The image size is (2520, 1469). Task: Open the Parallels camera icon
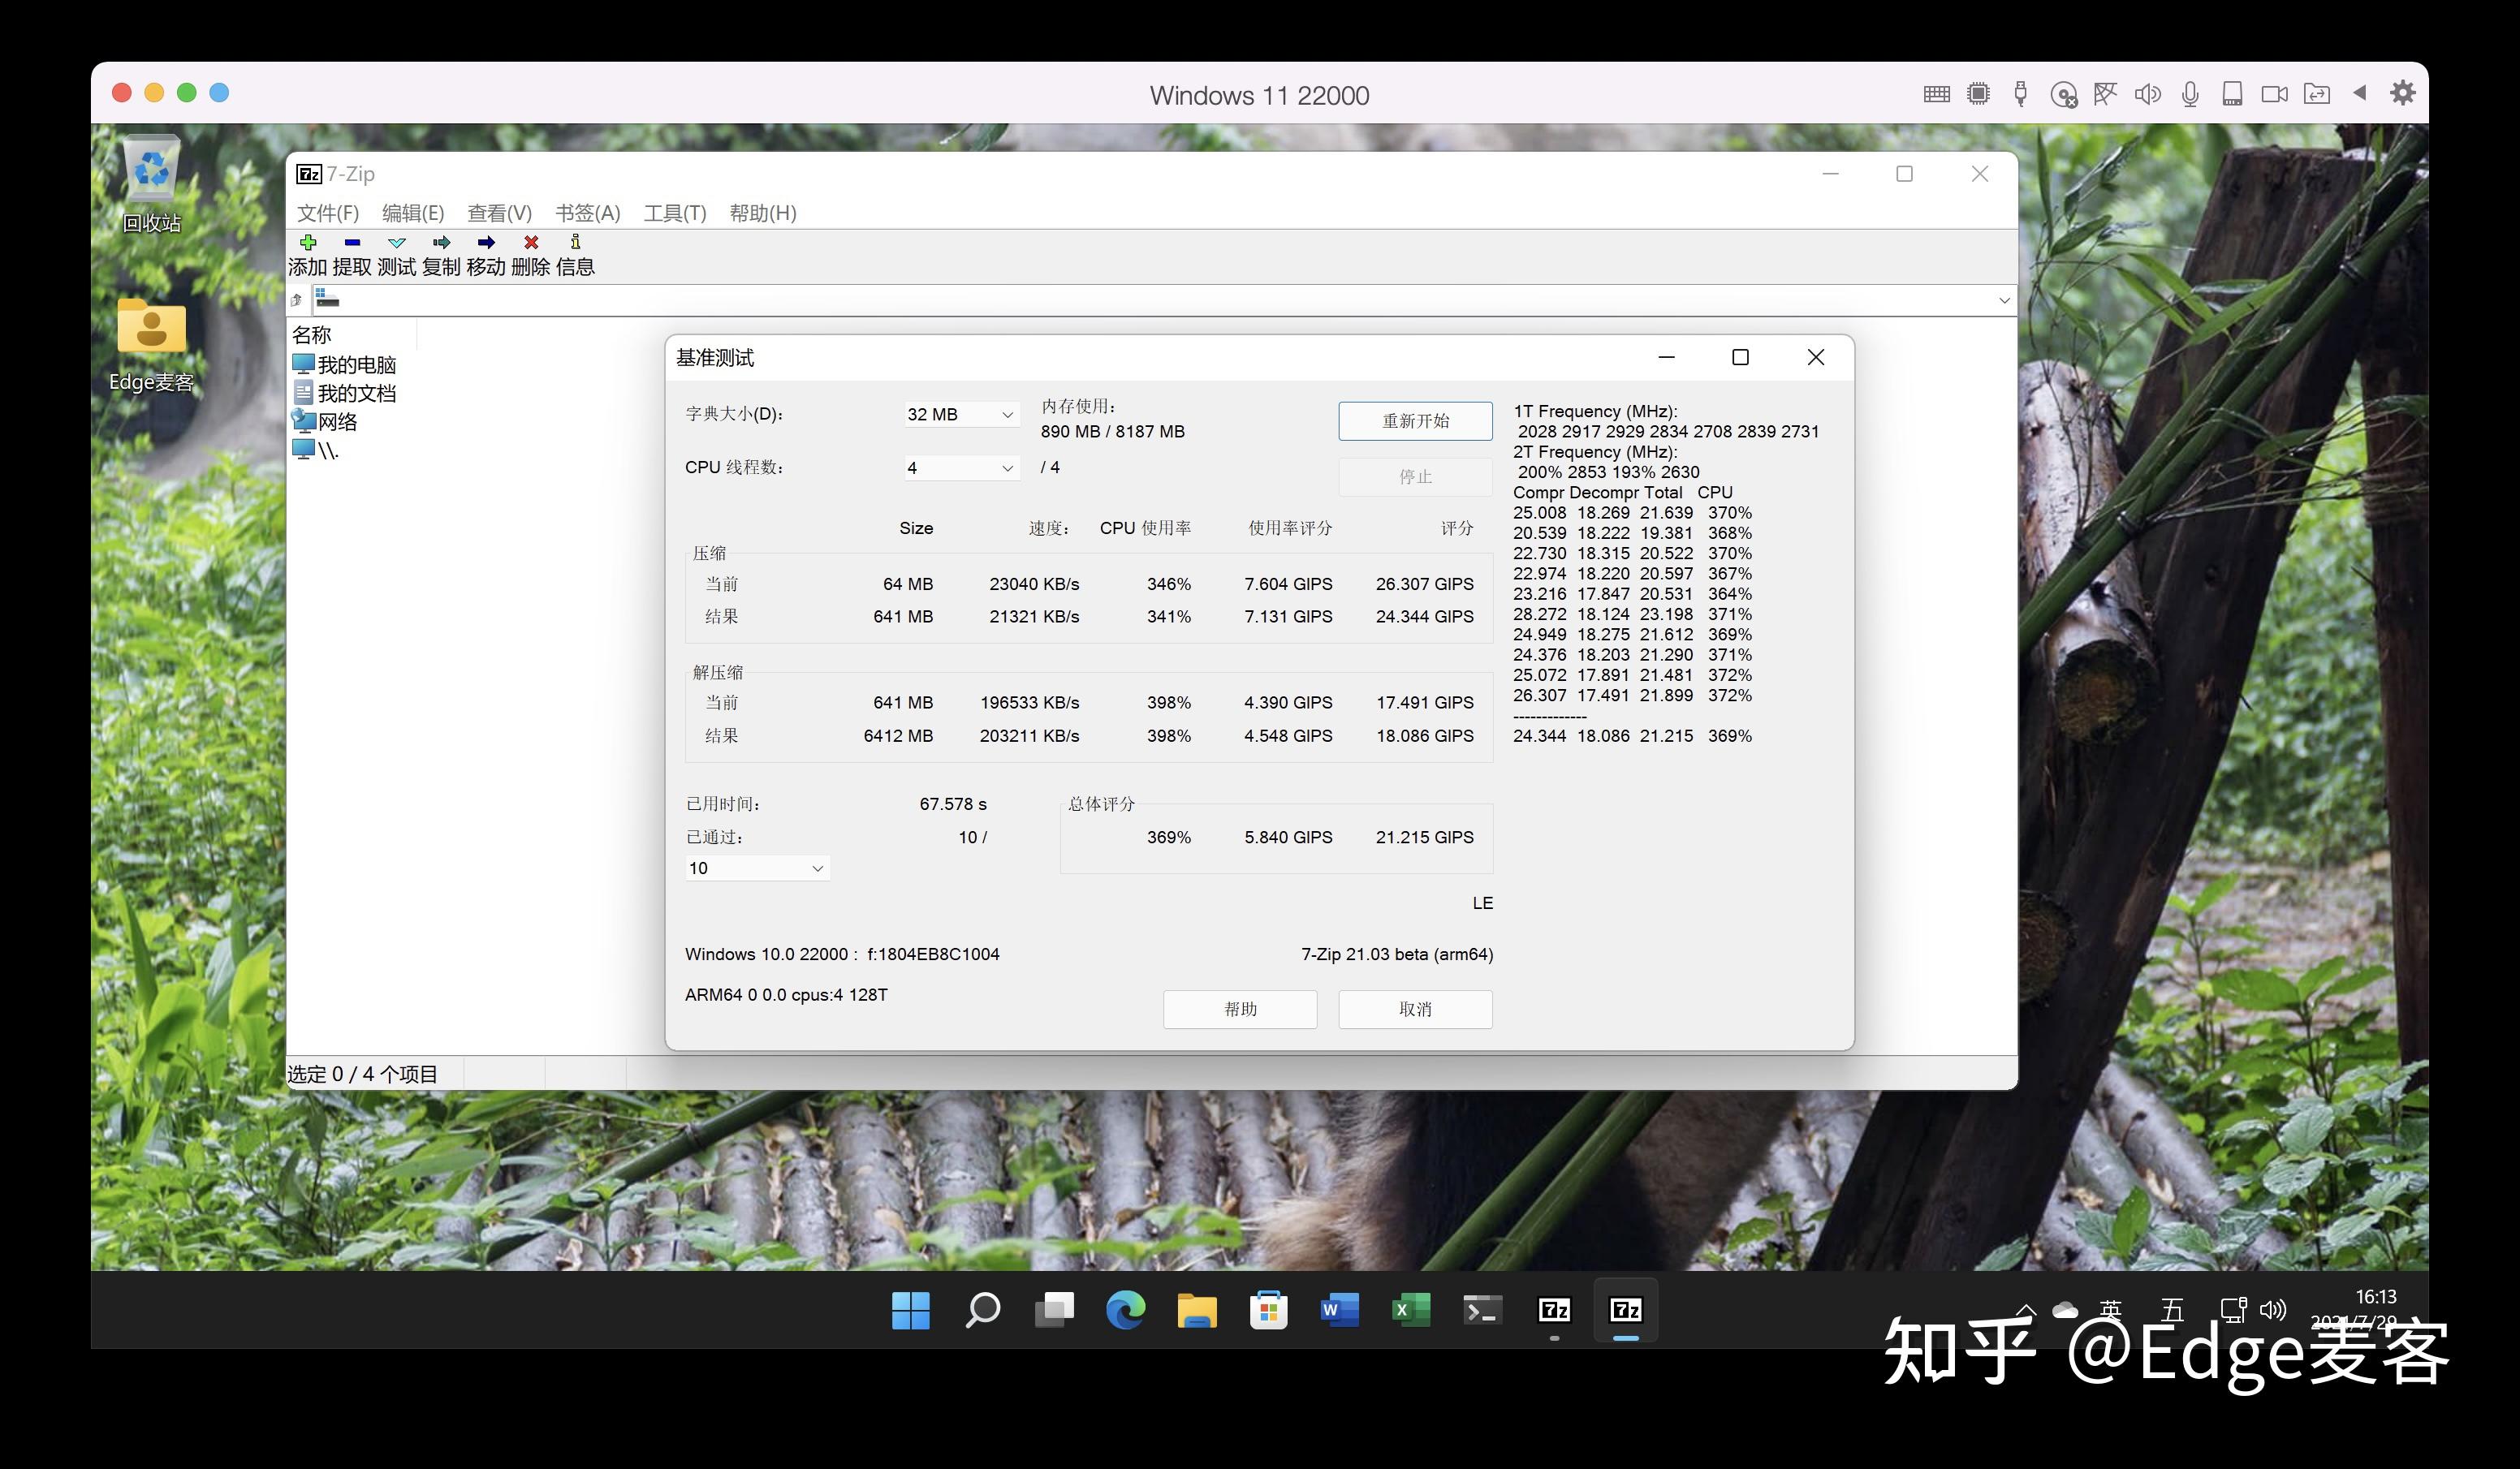point(2275,94)
